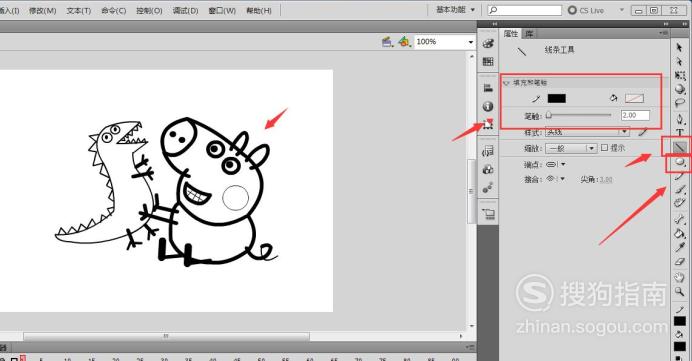Edit stroke style with pencil icon
Screen dimensions: 692x361
[643, 132]
